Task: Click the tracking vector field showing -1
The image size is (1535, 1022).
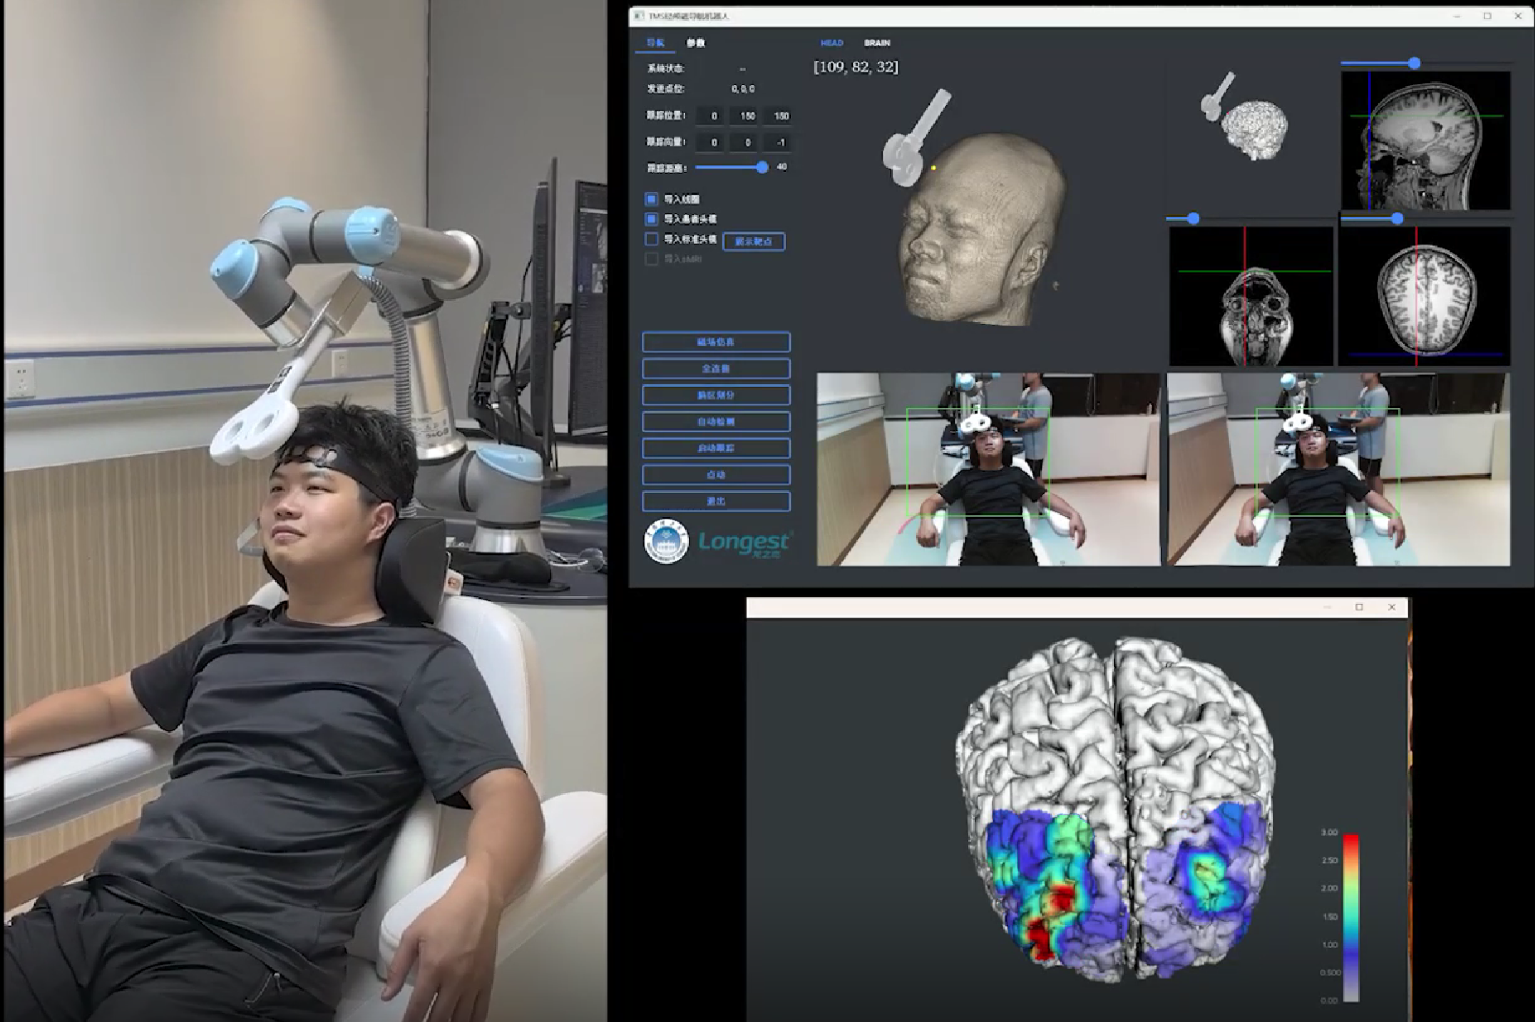Action: 781,142
